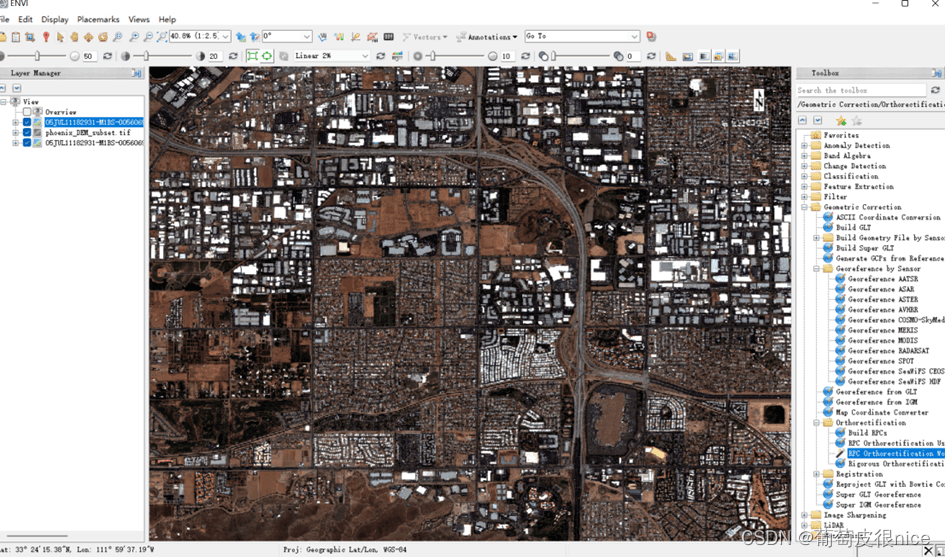
Task: Enable stretch on full extent circle icon
Action: coord(267,56)
